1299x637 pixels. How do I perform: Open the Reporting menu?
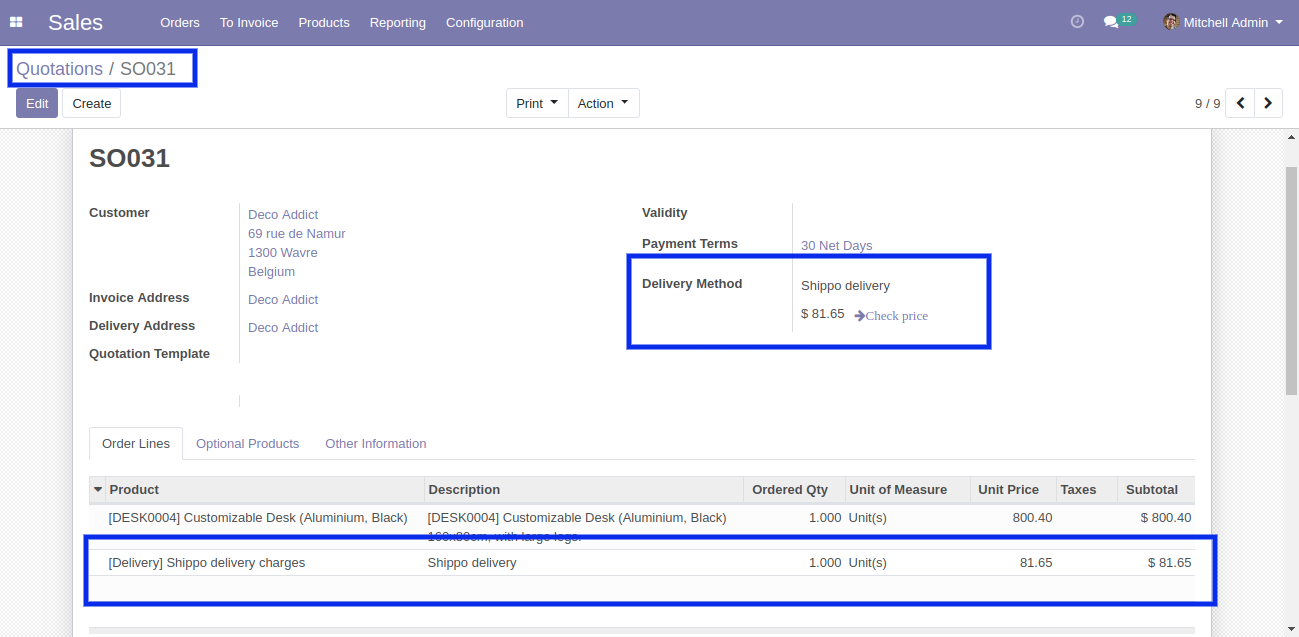[398, 22]
